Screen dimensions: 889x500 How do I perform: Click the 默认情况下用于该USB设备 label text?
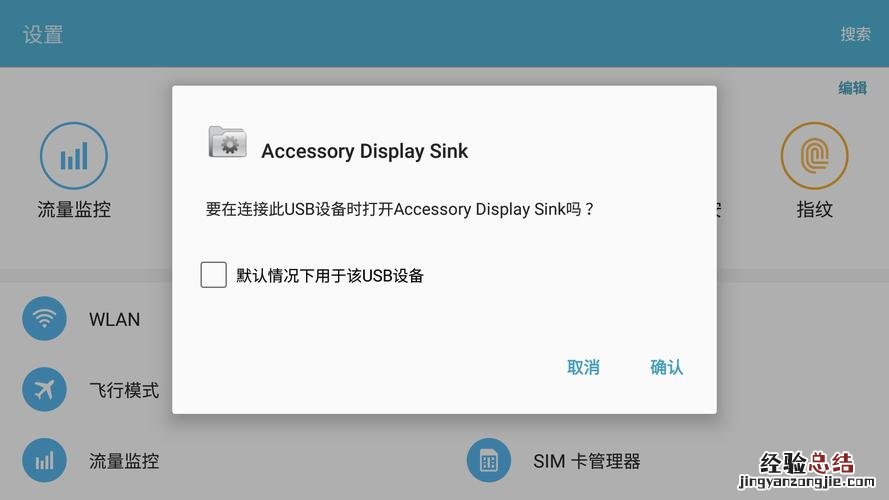pos(330,276)
